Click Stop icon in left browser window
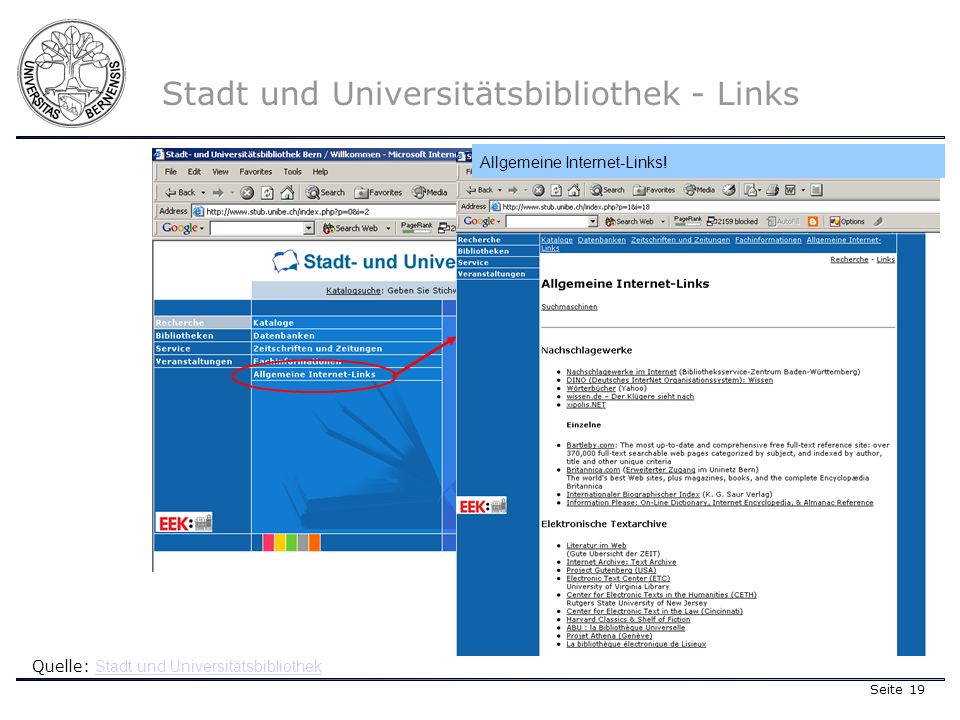 click(x=247, y=193)
